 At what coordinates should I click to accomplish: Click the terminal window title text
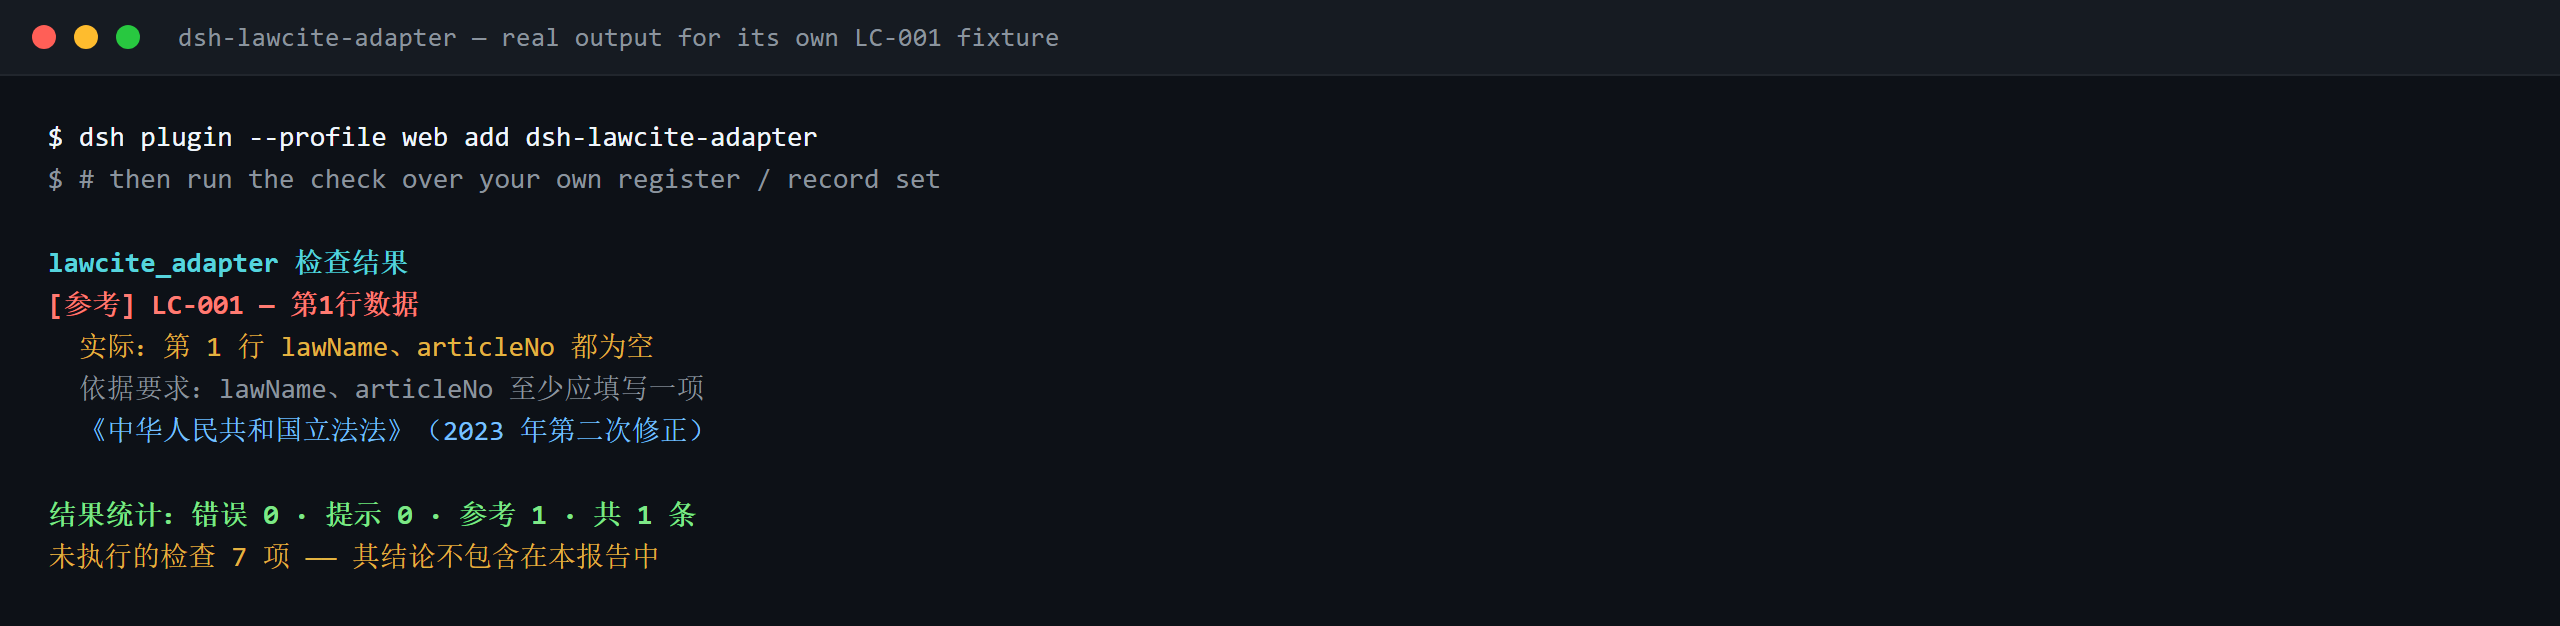point(618,38)
